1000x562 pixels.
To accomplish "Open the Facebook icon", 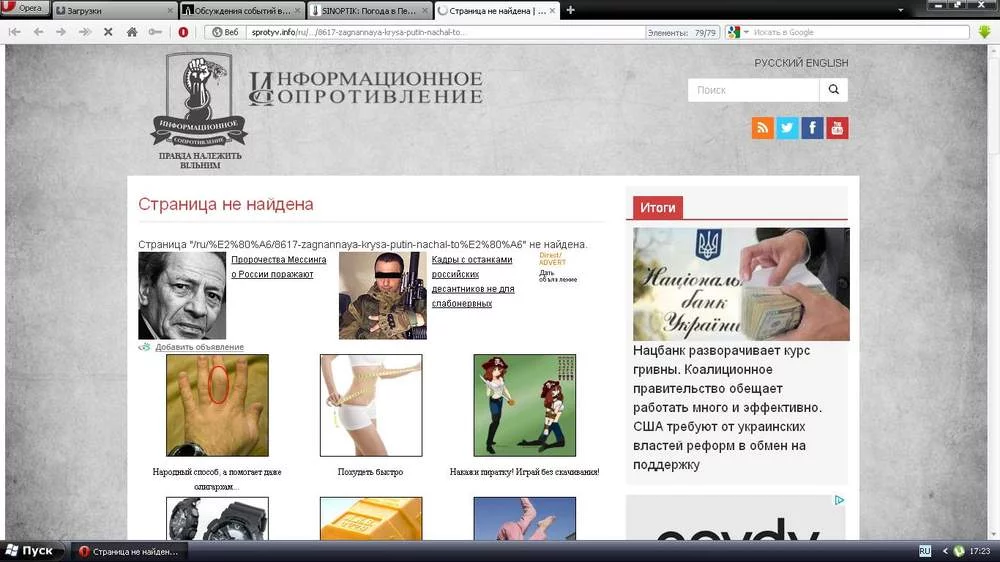I will tap(812, 128).
